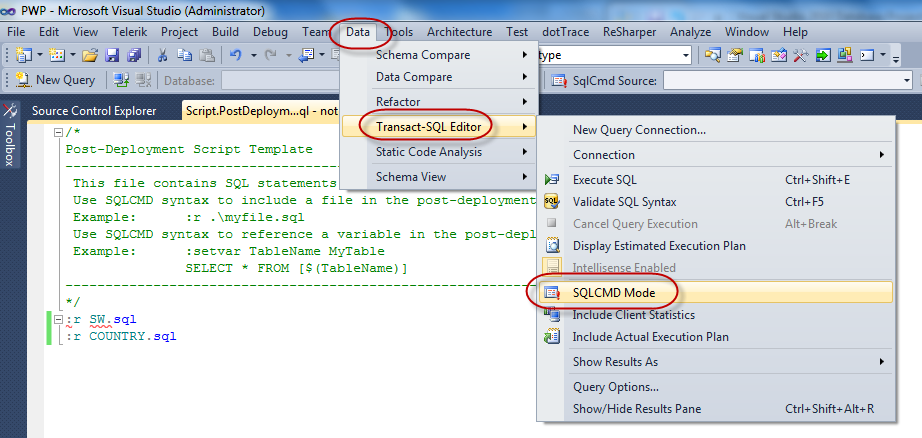
Task: Open the Data Compare submenu
Action: coord(439,77)
